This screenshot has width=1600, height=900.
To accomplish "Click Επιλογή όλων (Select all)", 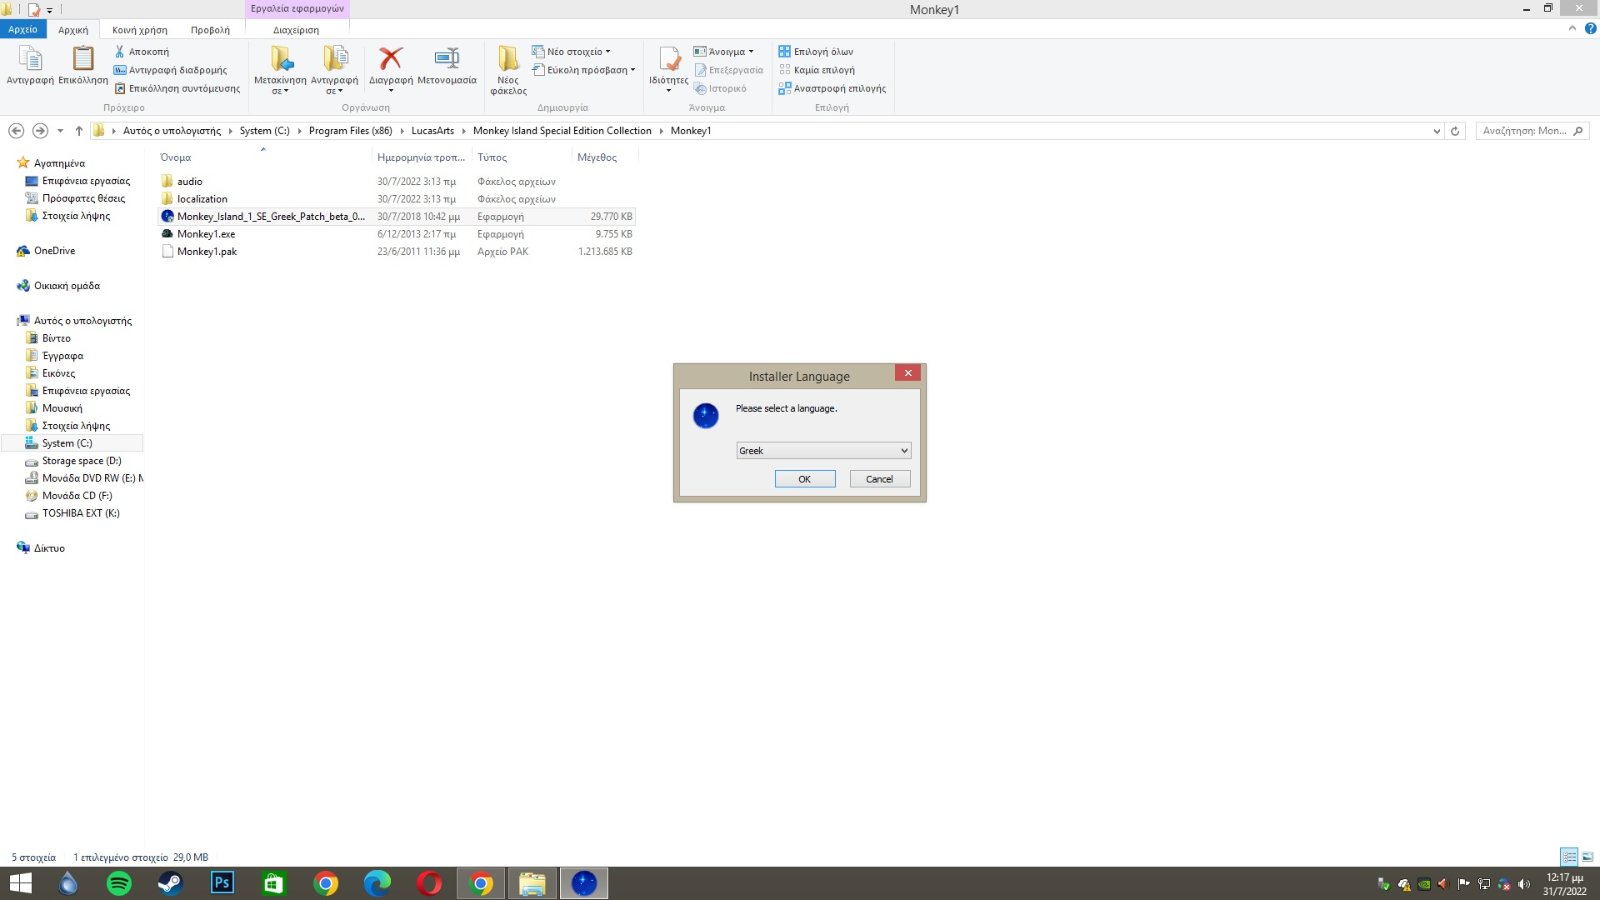I will point(816,51).
